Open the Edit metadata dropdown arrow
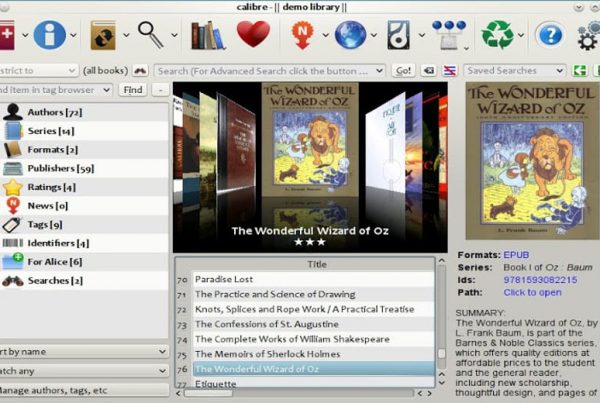The width and height of the screenshot is (600, 403). (x=73, y=35)
